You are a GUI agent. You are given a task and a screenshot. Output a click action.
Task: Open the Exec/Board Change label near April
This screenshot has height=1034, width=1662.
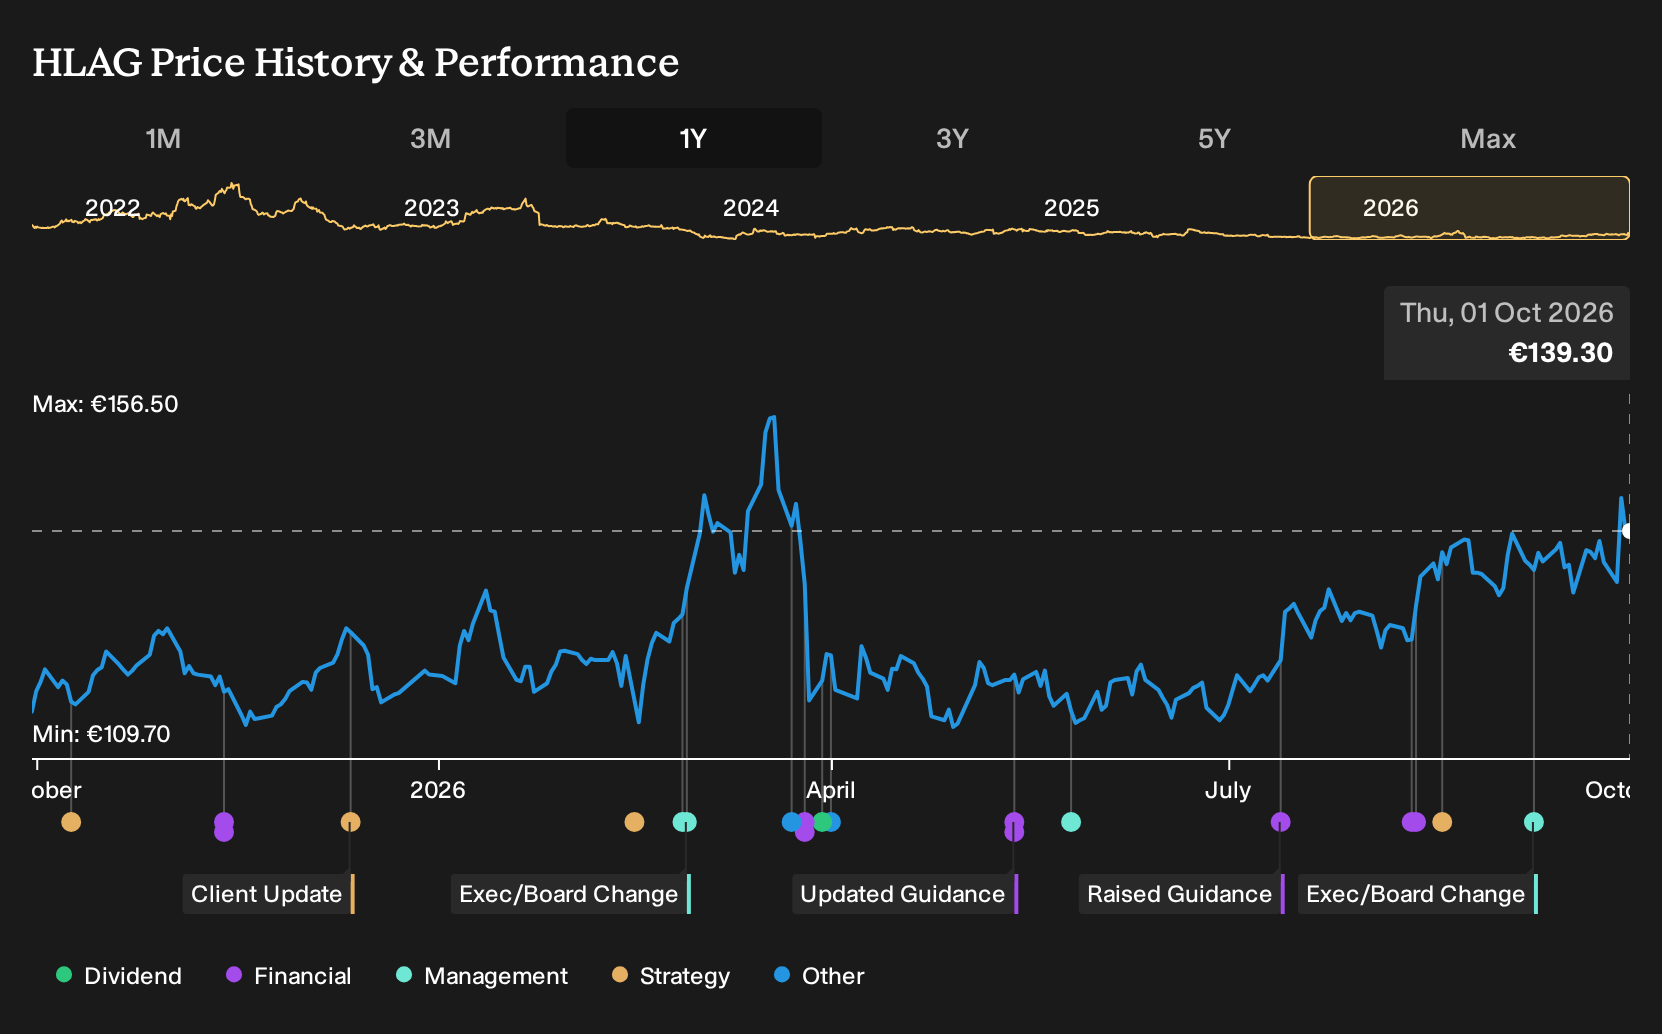pos(570,894)
